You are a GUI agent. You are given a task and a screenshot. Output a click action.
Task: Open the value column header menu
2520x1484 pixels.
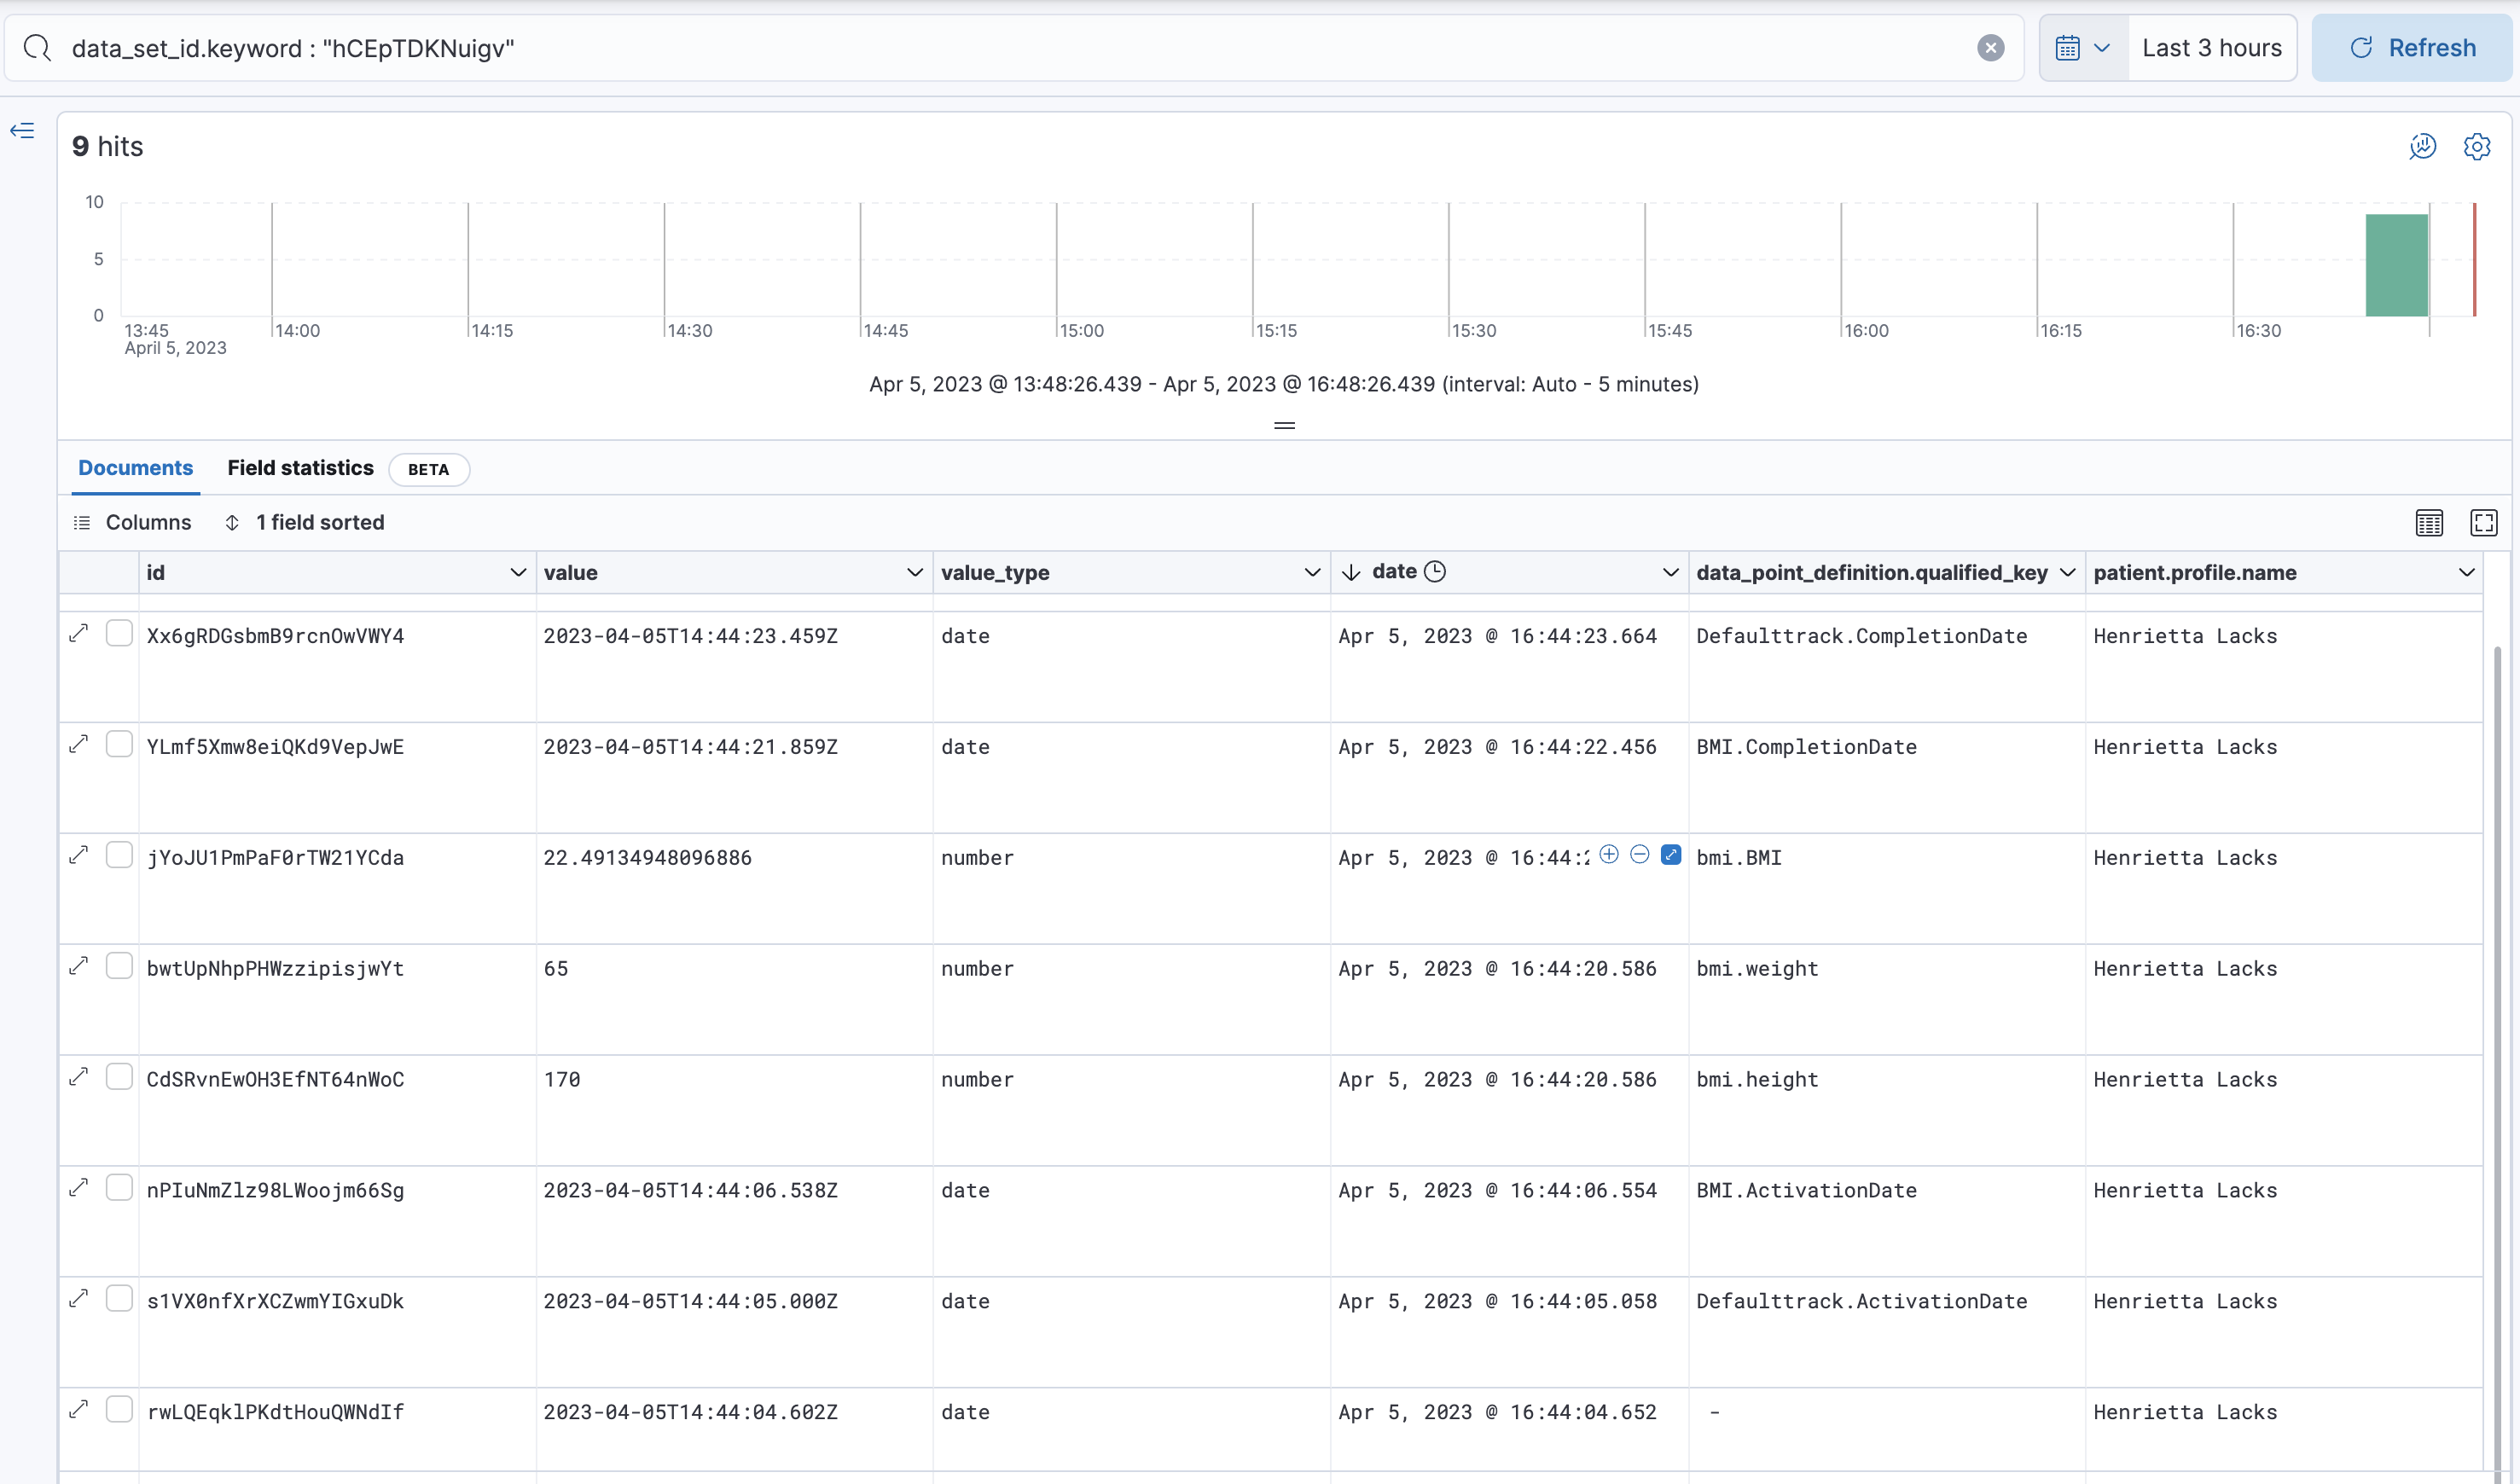914,572
